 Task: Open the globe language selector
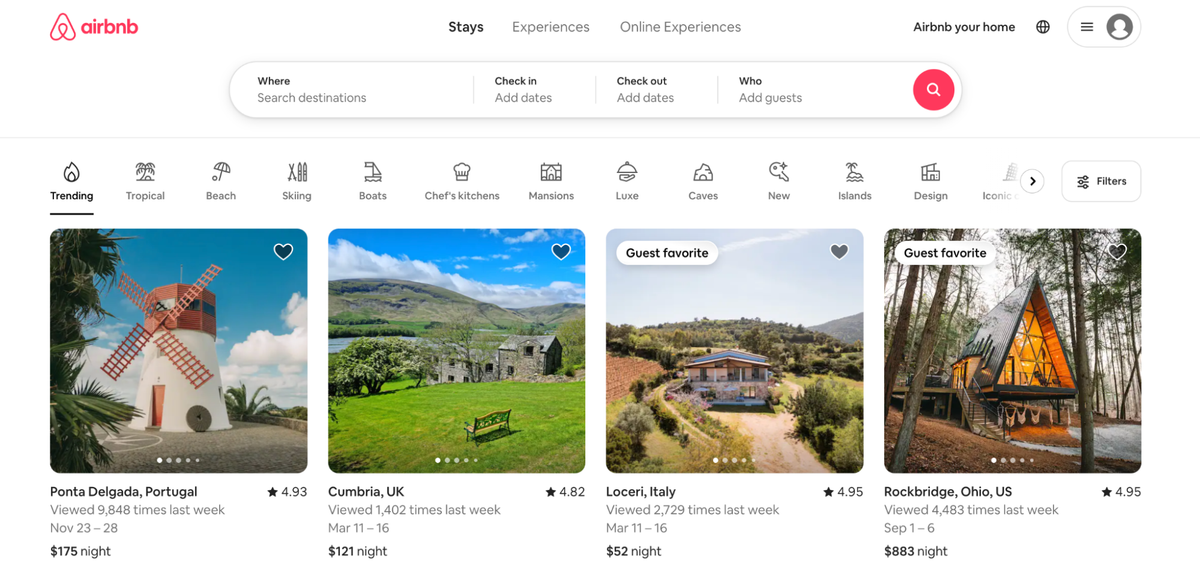click(x=1043, y=27)
